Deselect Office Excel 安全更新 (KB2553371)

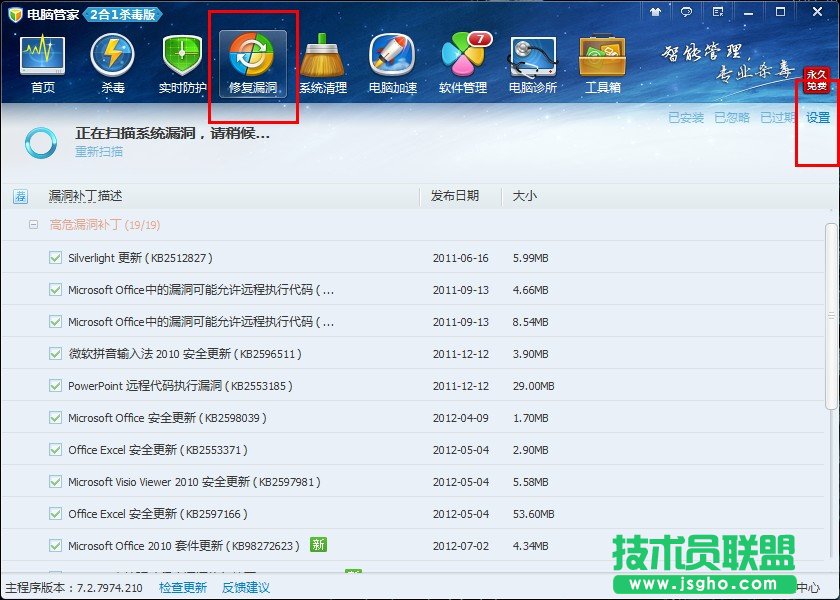tap(55, 449)
